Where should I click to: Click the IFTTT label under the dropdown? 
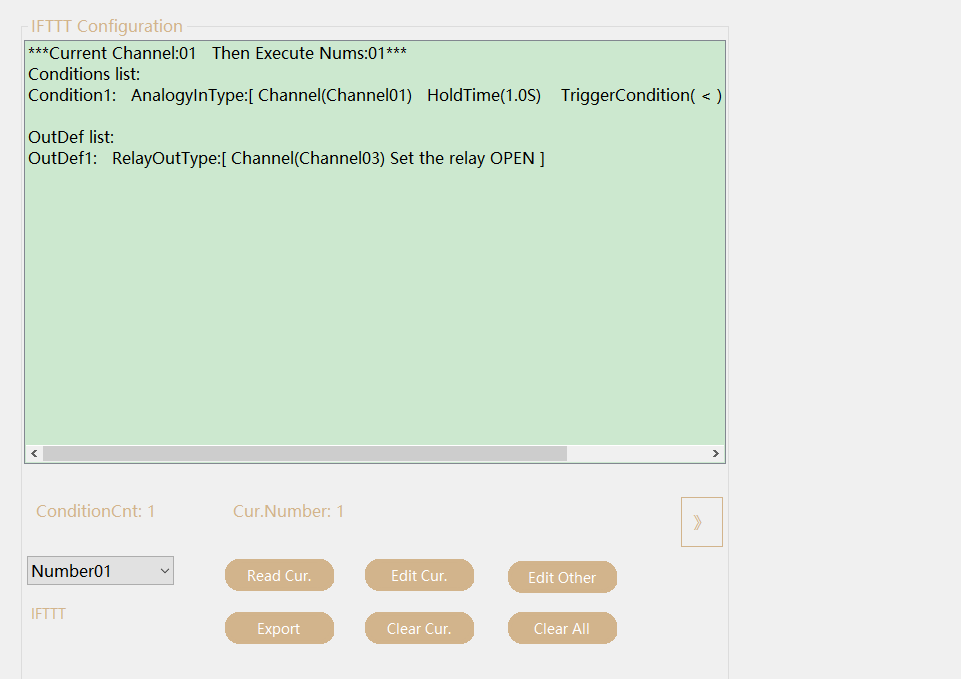click(48, 614)
